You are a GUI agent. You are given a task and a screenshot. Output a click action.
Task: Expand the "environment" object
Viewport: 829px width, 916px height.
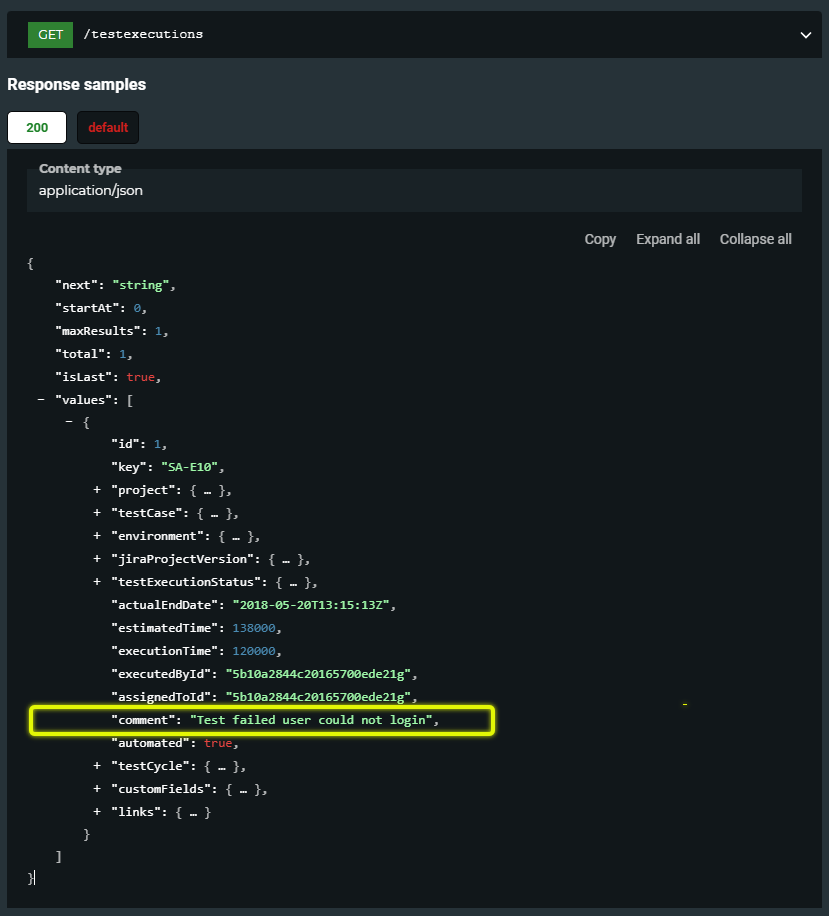click(x=97, y=536)
